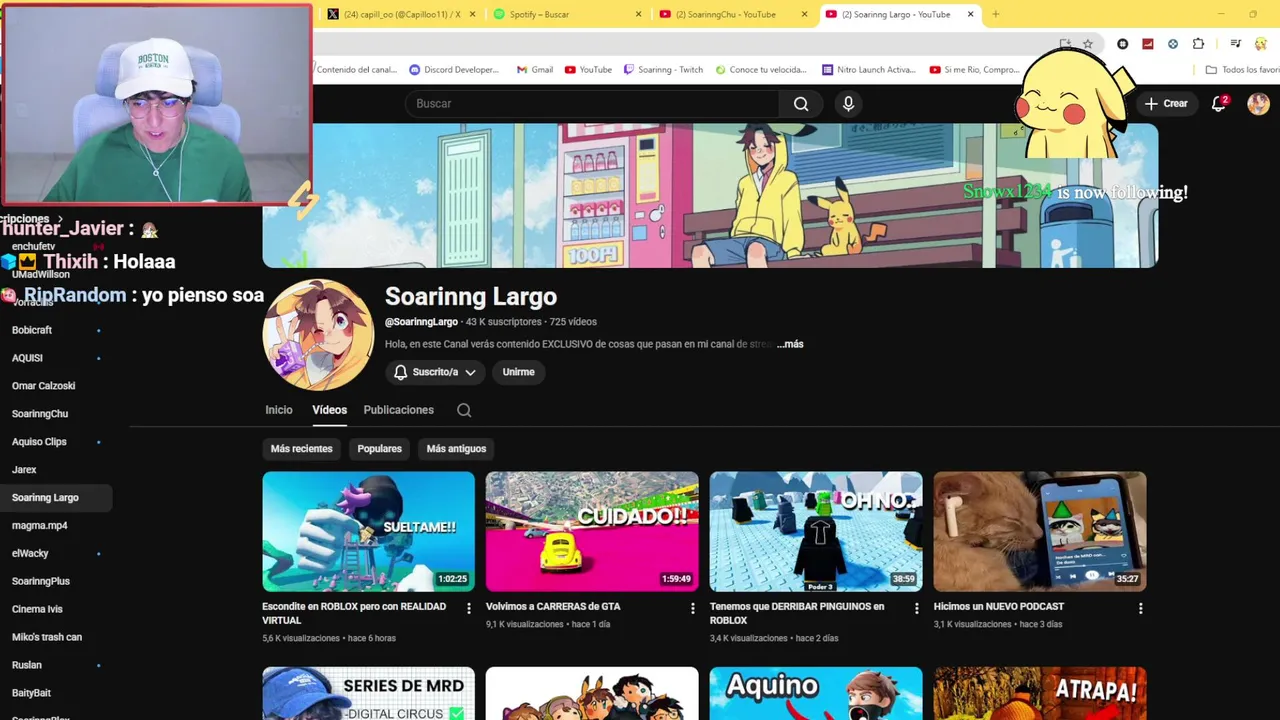Select the channel Vídeos tab
This screenshot has height=720, width=1280.
click(x=329, y=410)
